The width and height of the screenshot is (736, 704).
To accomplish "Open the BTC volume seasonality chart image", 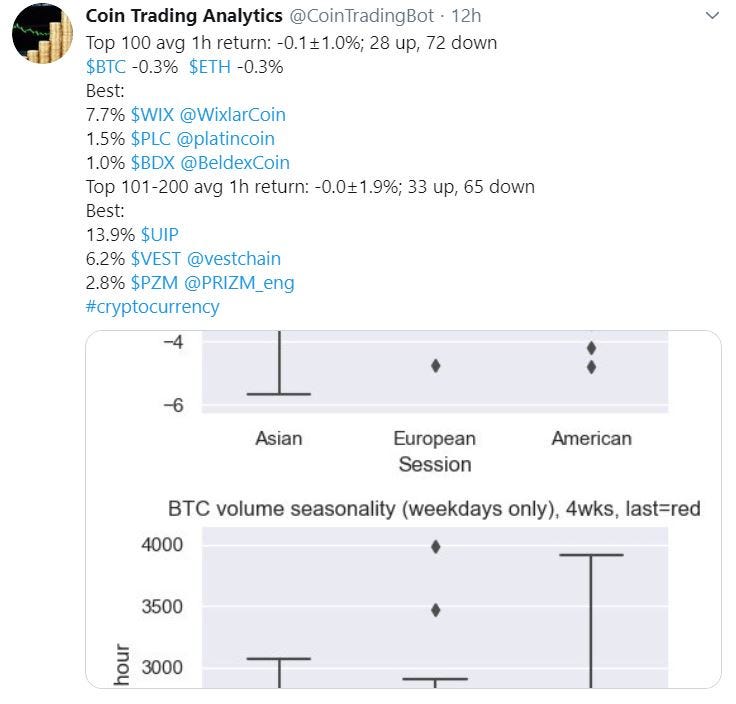I will 403,509.
